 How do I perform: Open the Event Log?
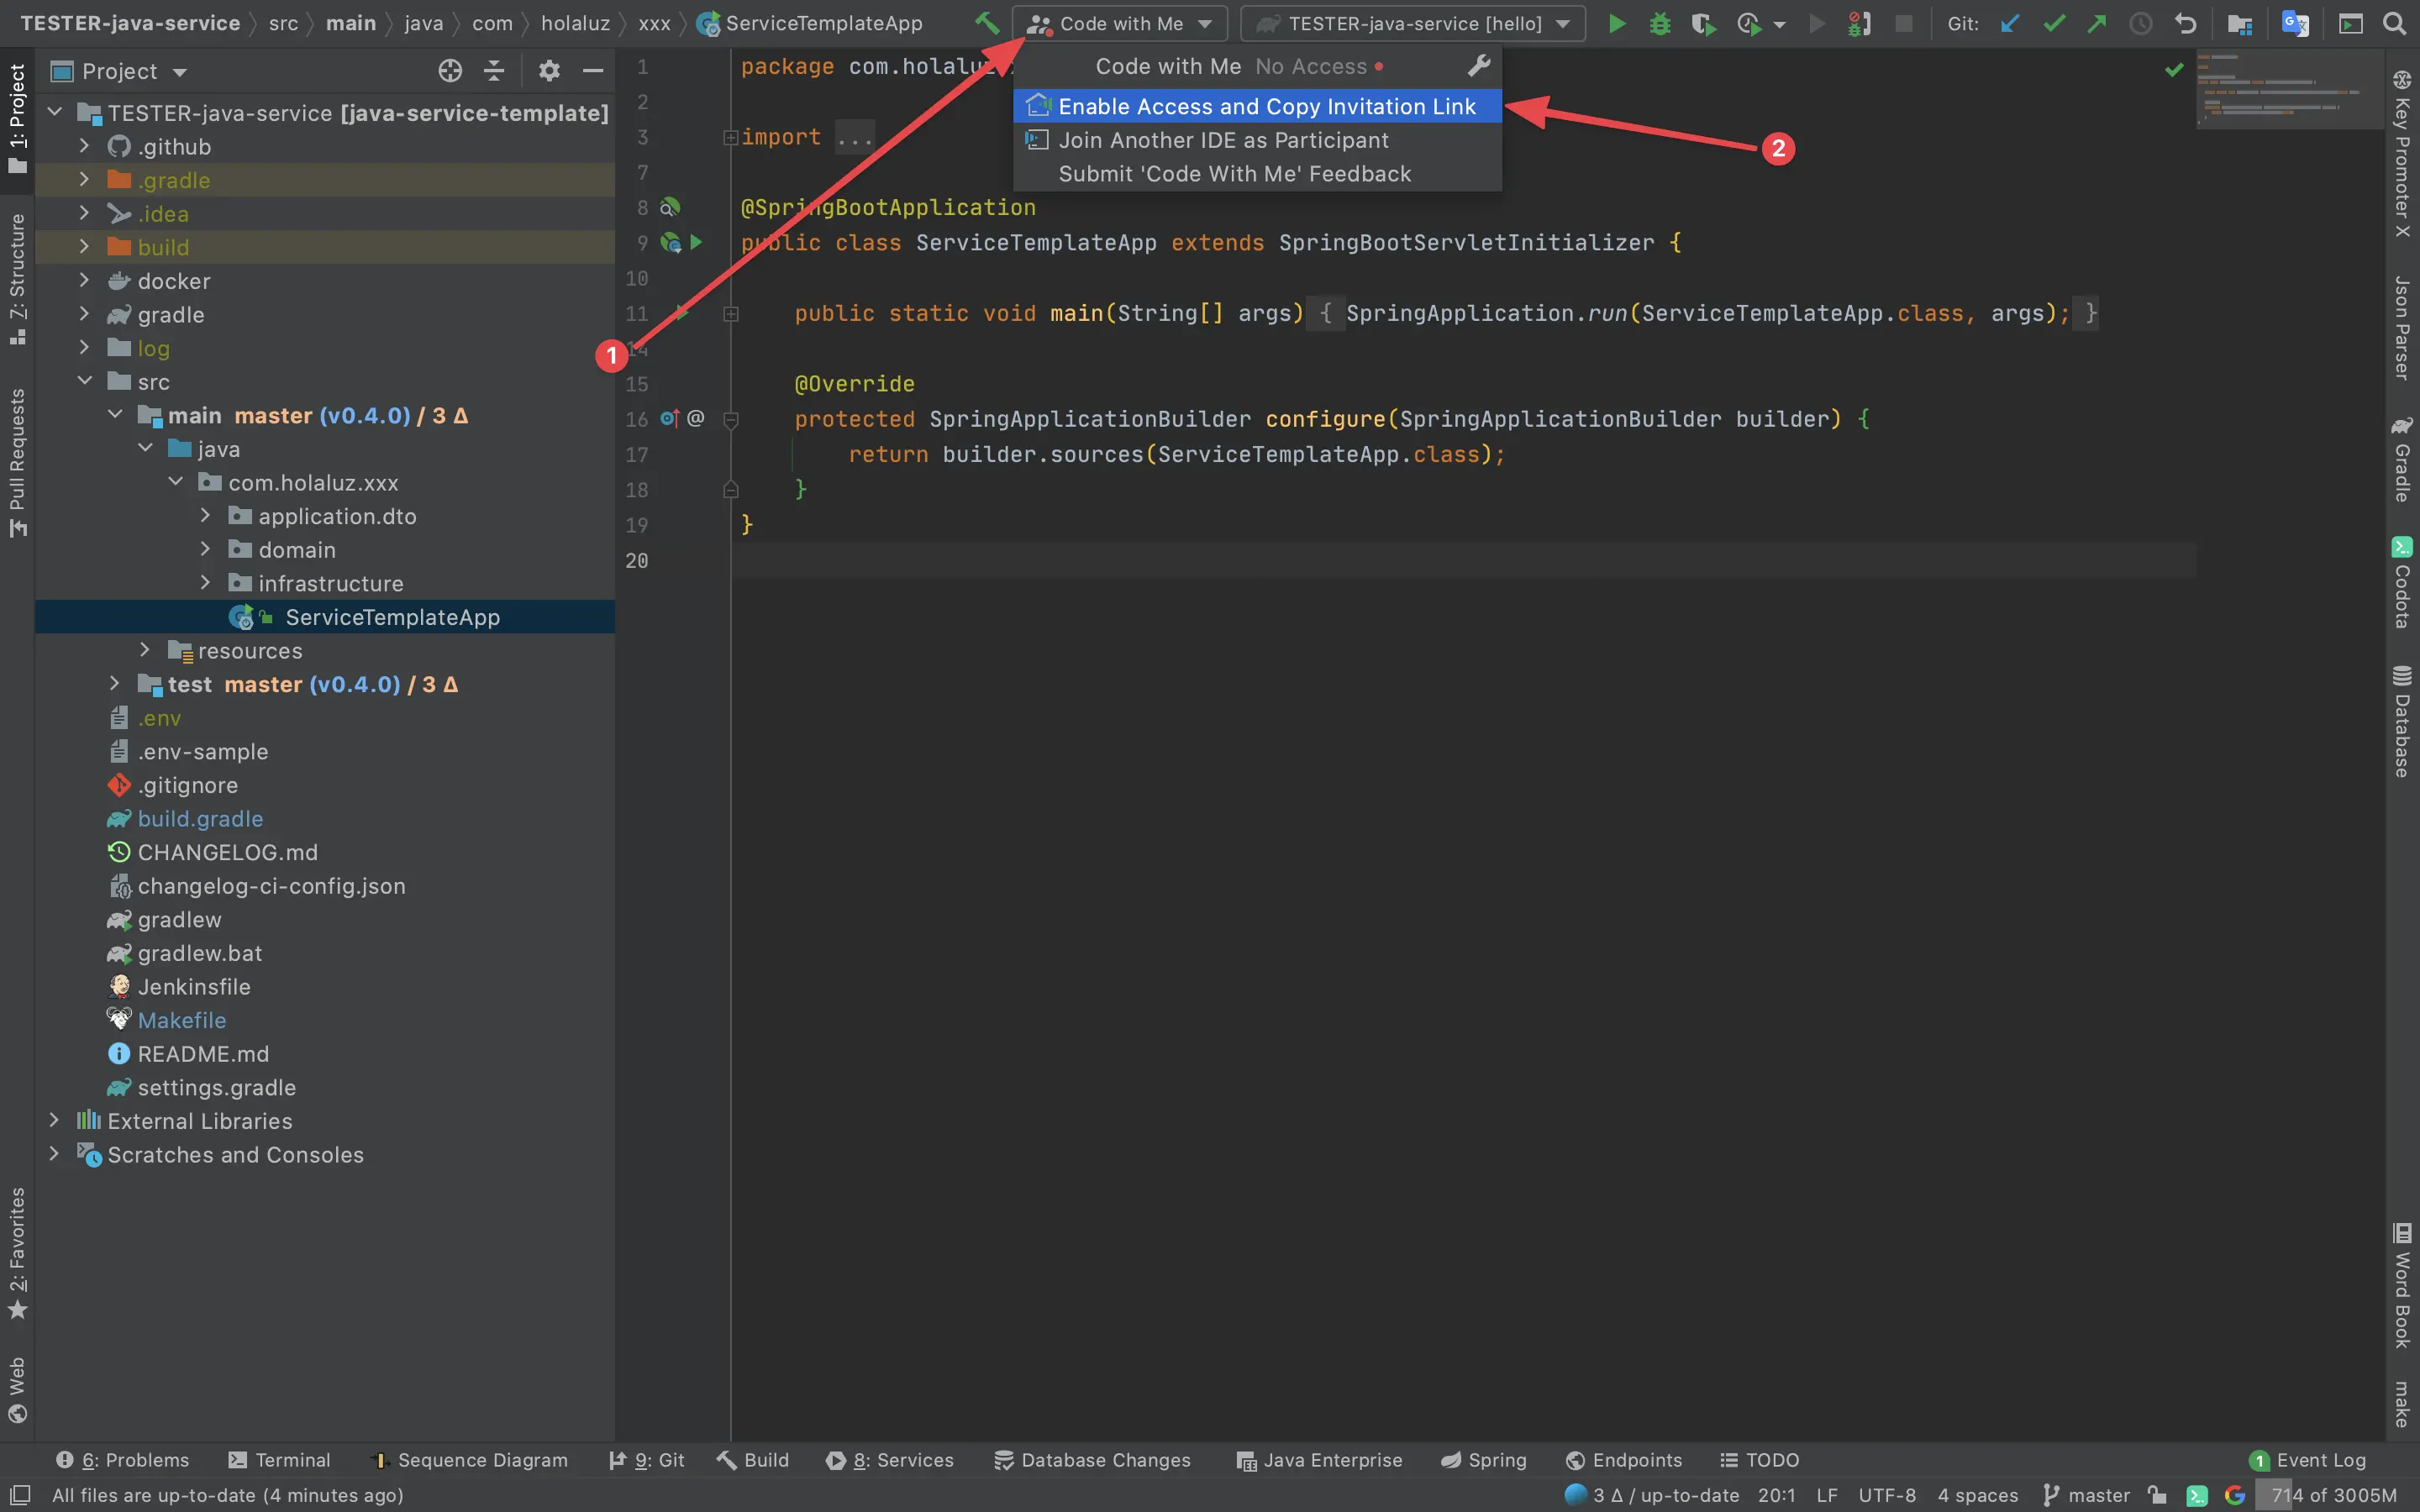tap(2308, 1460)
